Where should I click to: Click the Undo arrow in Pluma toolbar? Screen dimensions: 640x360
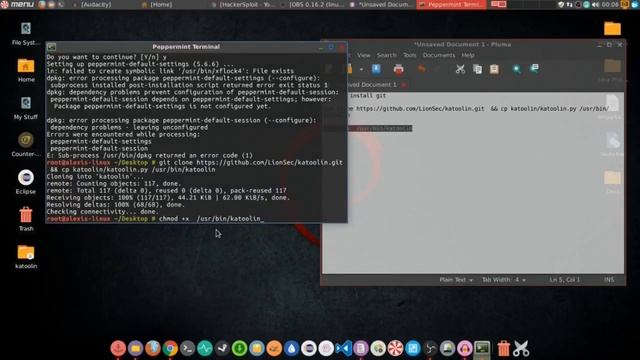pos(421,69)
